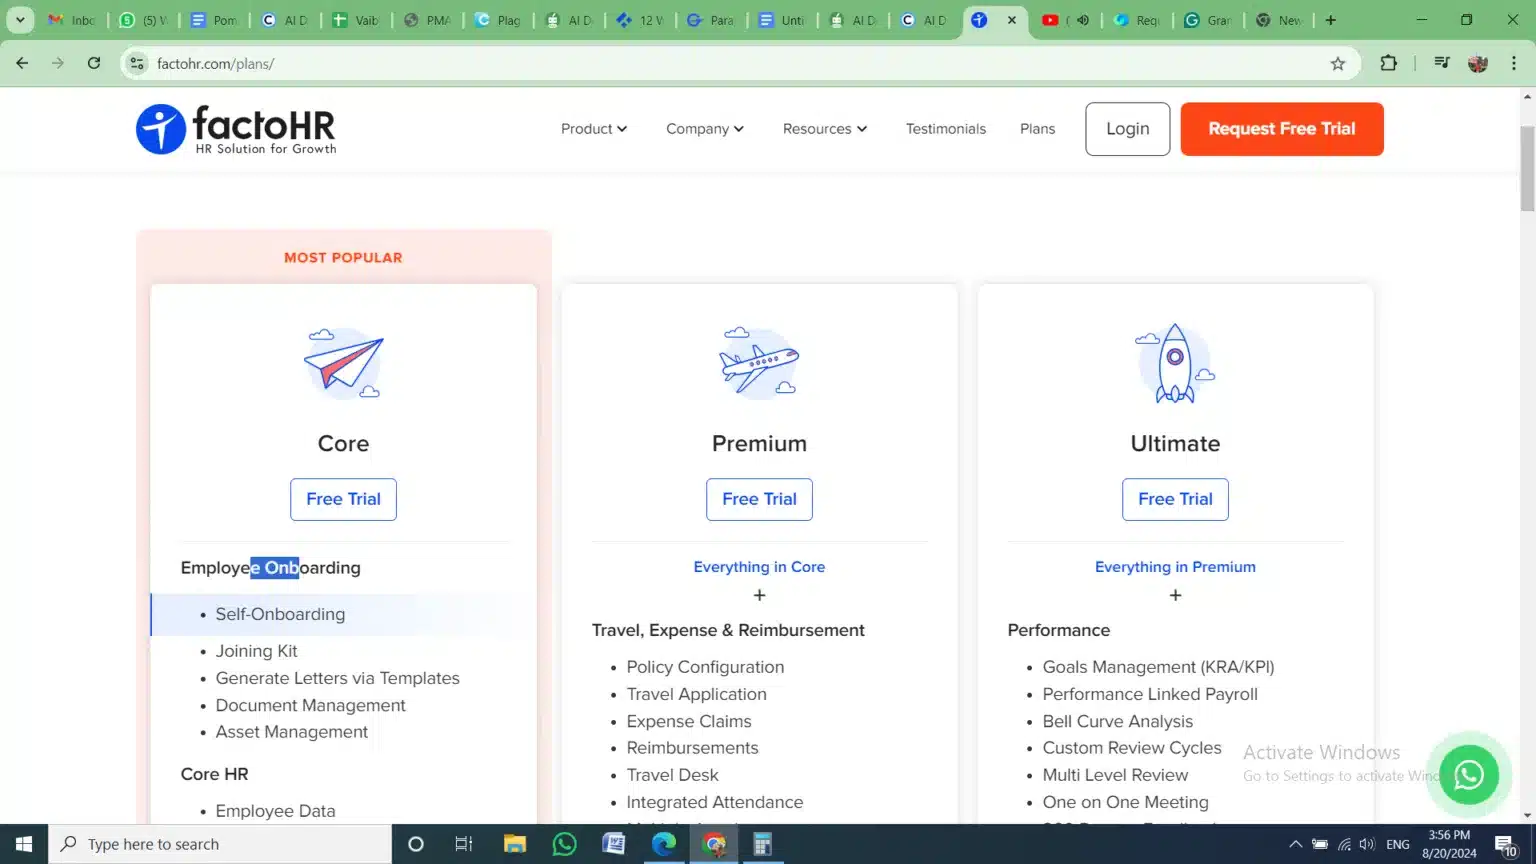Open WhatsApp from taskbar

[564, 844]
